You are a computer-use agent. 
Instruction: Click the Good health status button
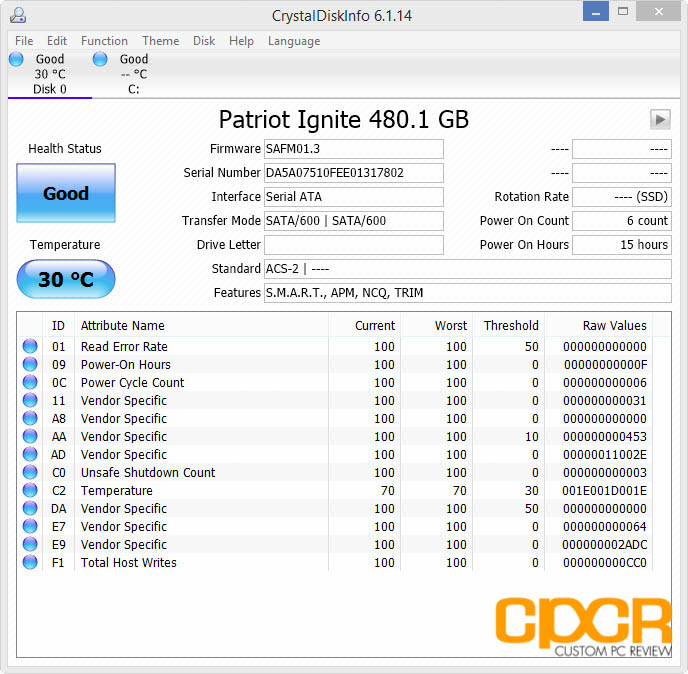tap(66, 193)
